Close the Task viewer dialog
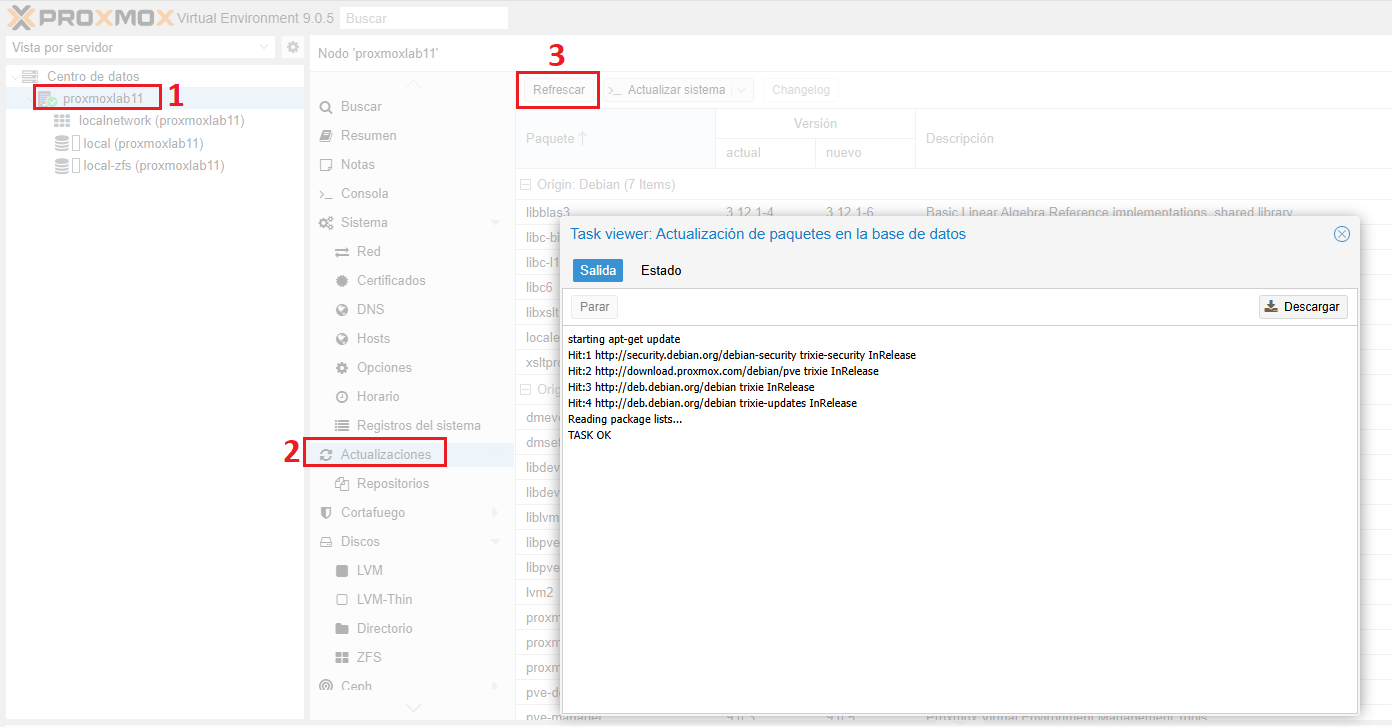Screen dimensions: 1392x727 coord(1342,234)
